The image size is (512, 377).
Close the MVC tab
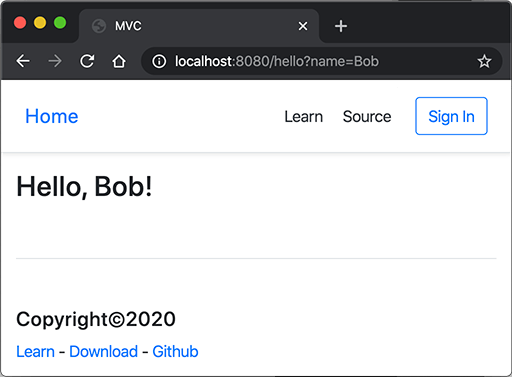[x=303, y=26]
